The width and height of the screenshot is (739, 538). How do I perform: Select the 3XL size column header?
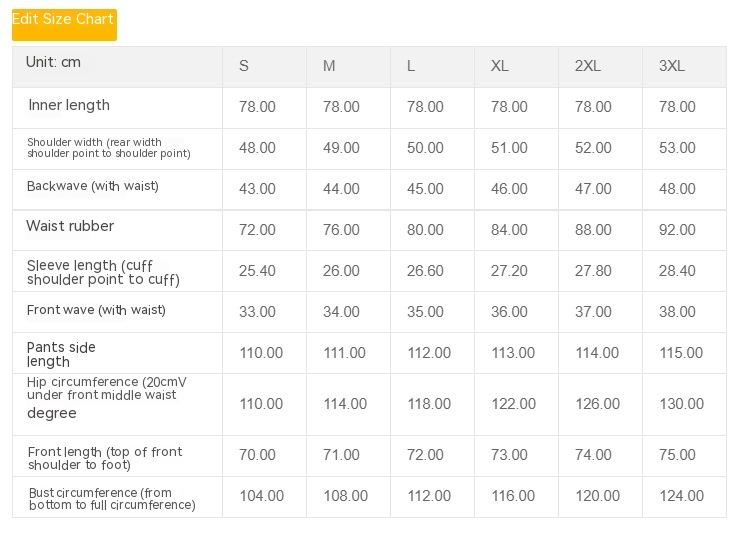(x=672, y=66)
